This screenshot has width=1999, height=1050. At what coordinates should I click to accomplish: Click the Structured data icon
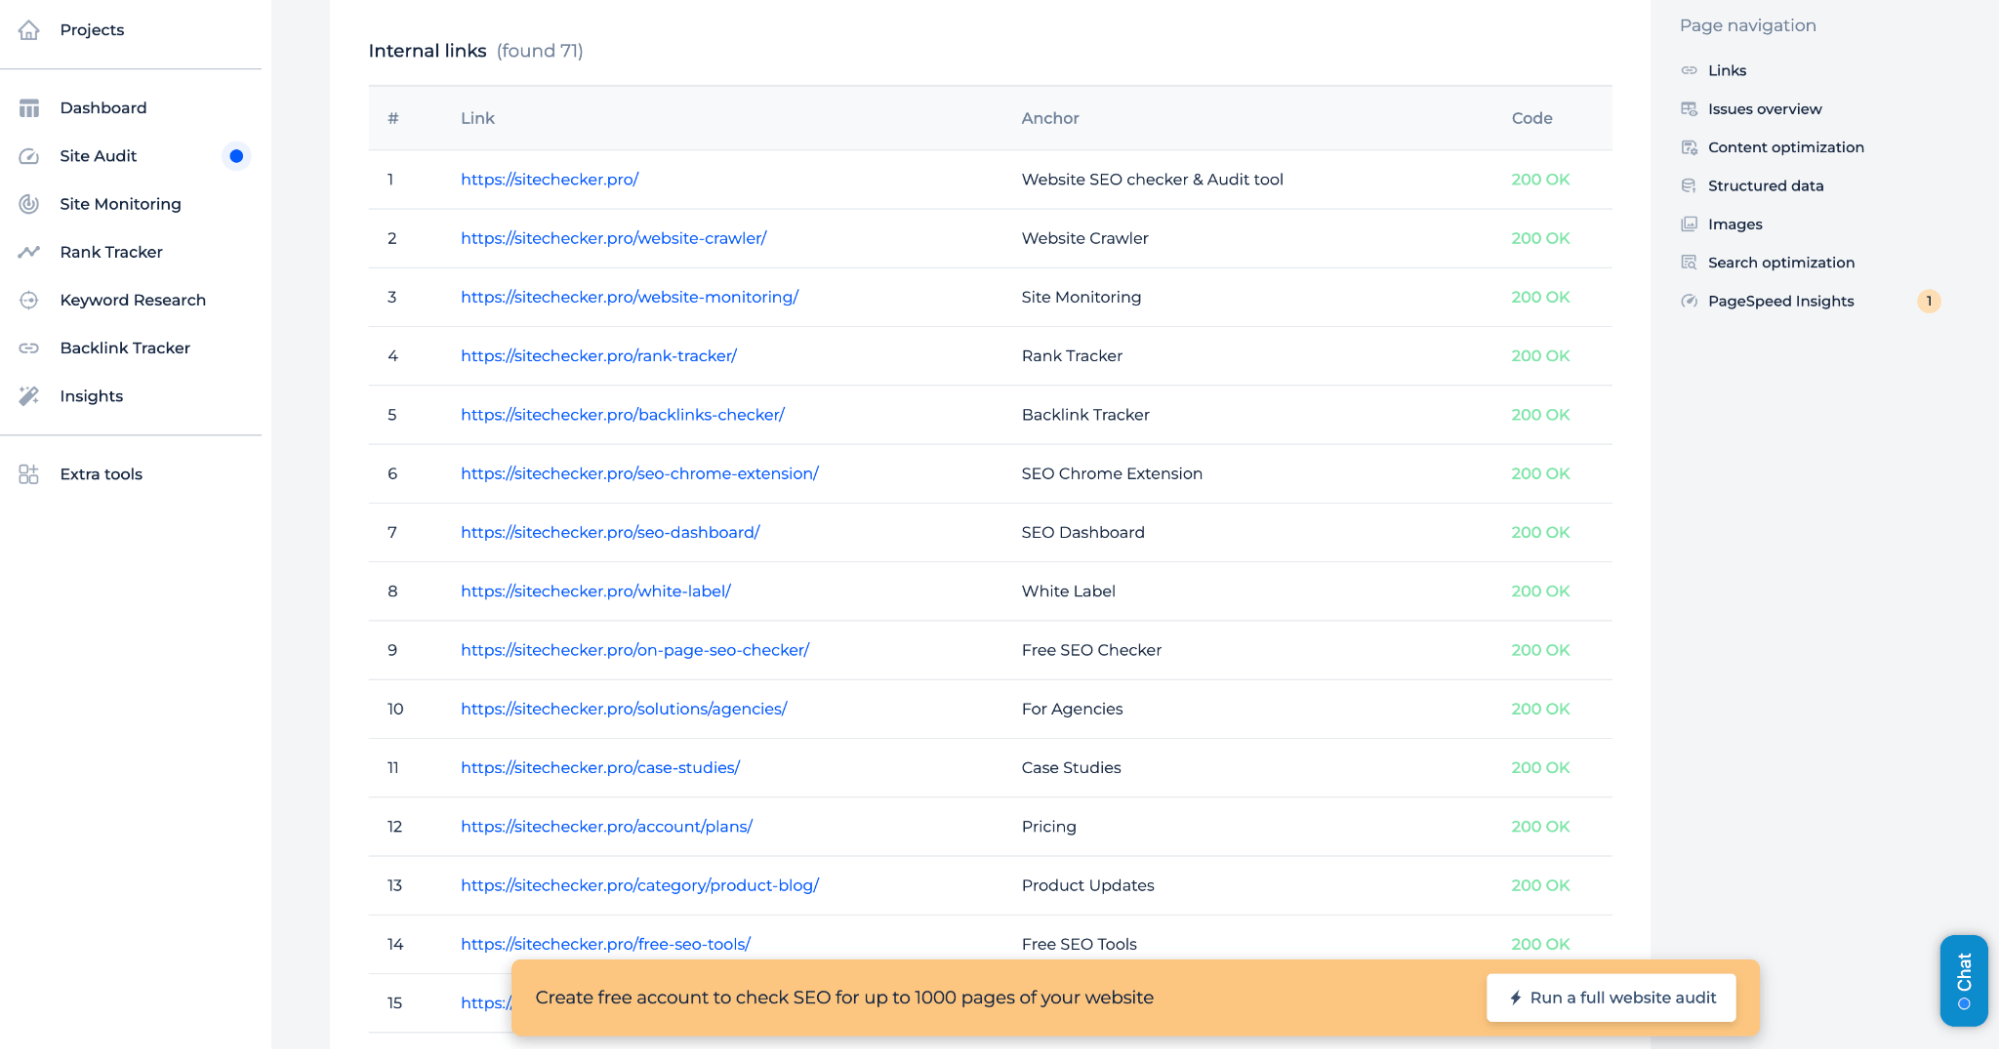(1689, 186)
